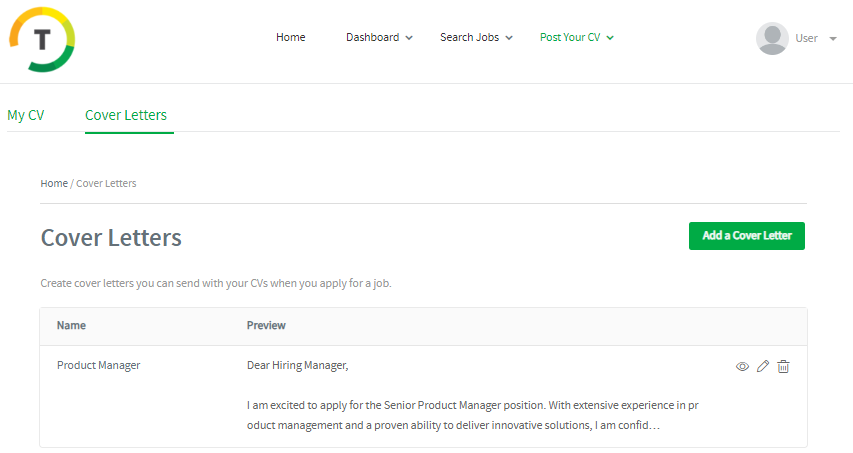Open the Dashboard menu item
853x453 pixels.
tap(372, 37)
